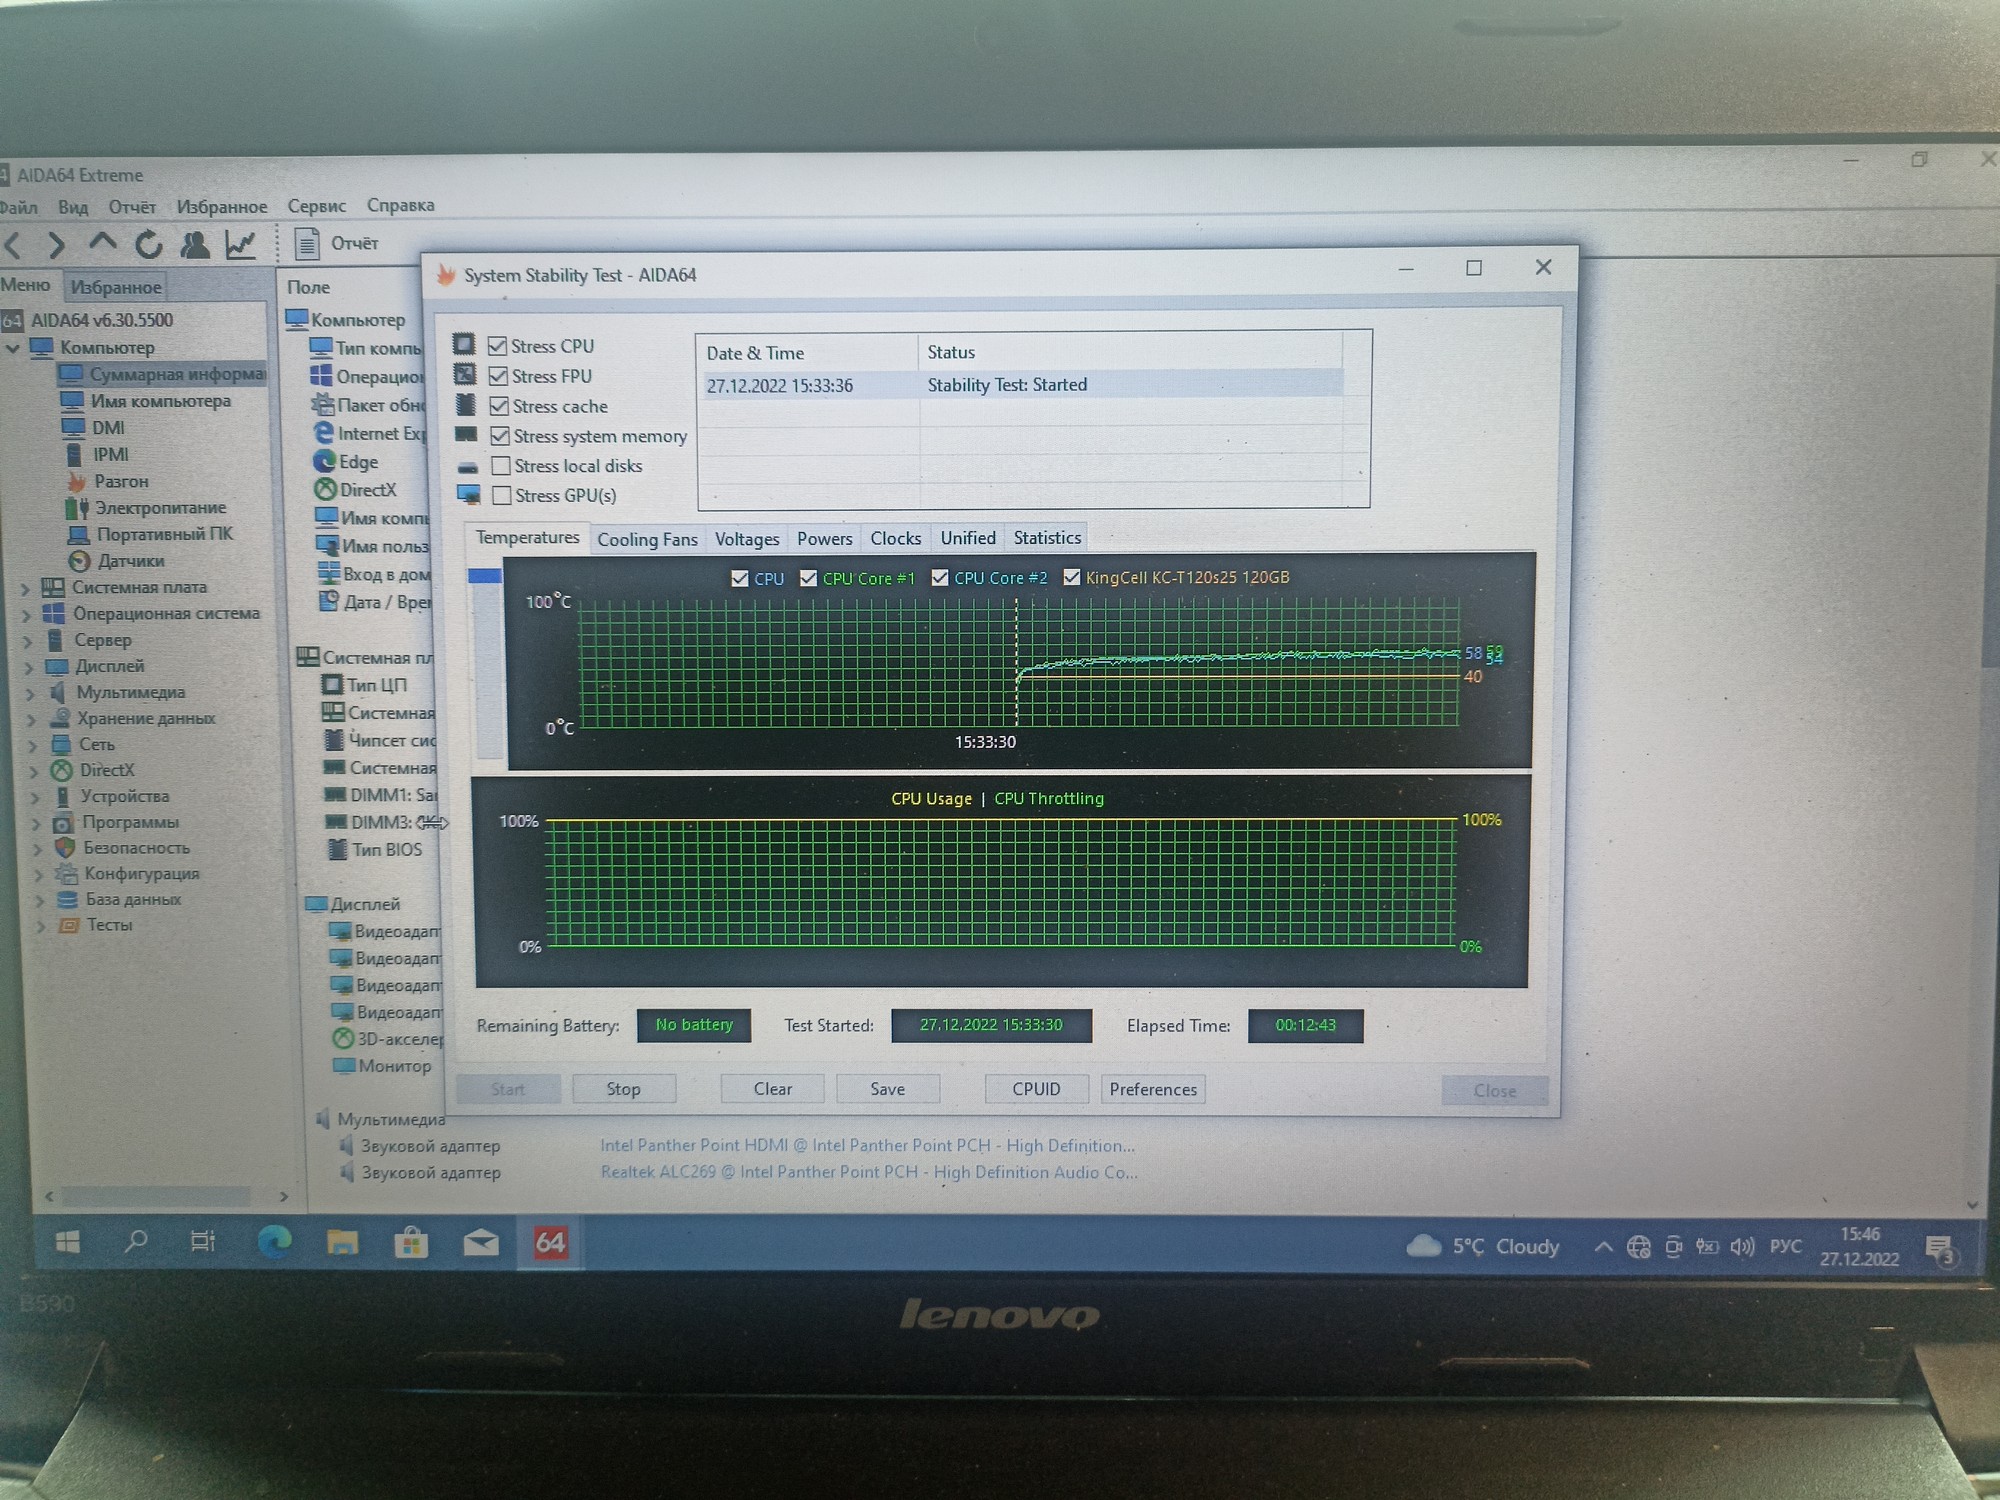The height and width of the screenshot is (1500, 2000).
Task: Expand Дисплей tree node
Action: click(x=28, y=667)
